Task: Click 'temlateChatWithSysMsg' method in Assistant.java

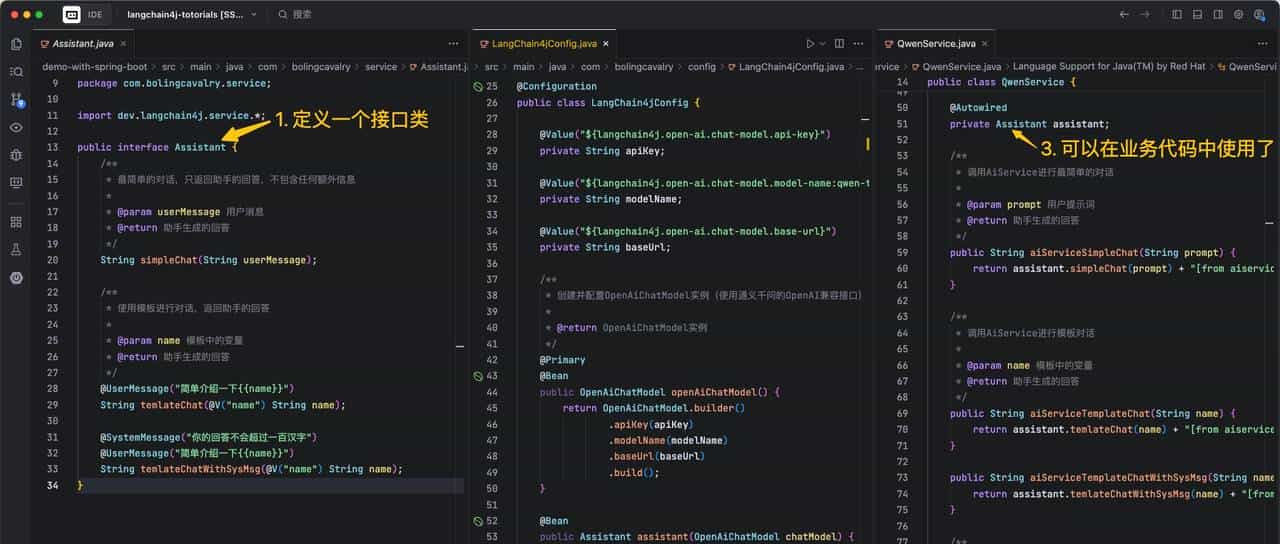Action: coord(200,469)
